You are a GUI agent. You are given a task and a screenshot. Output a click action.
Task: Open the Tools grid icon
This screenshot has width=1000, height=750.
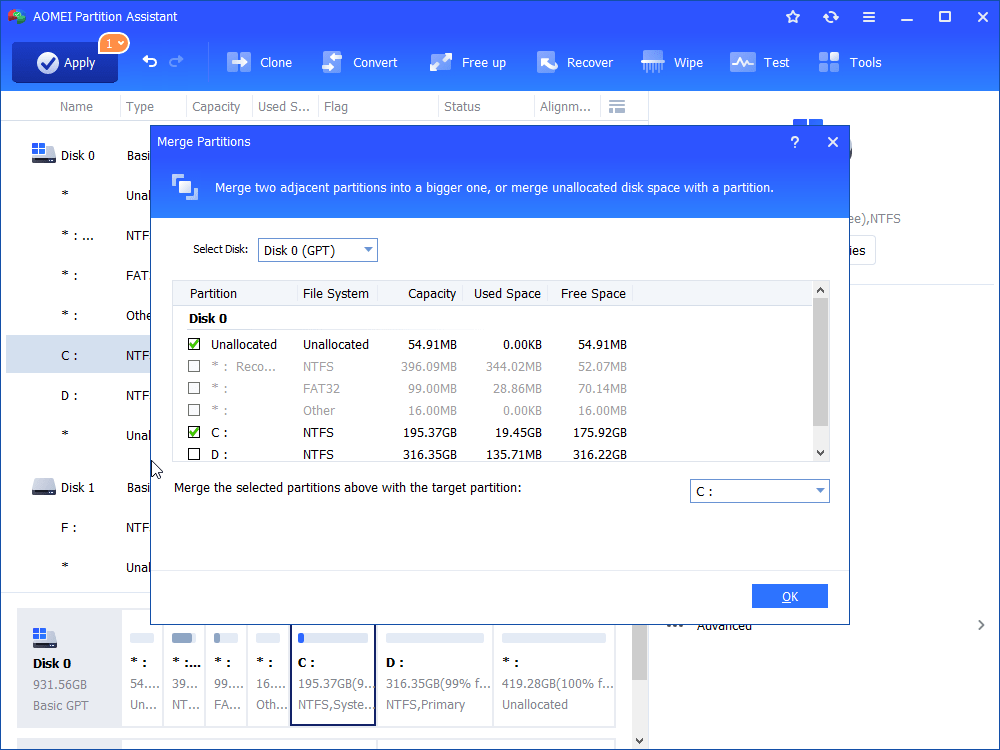[x=828, y=62]
